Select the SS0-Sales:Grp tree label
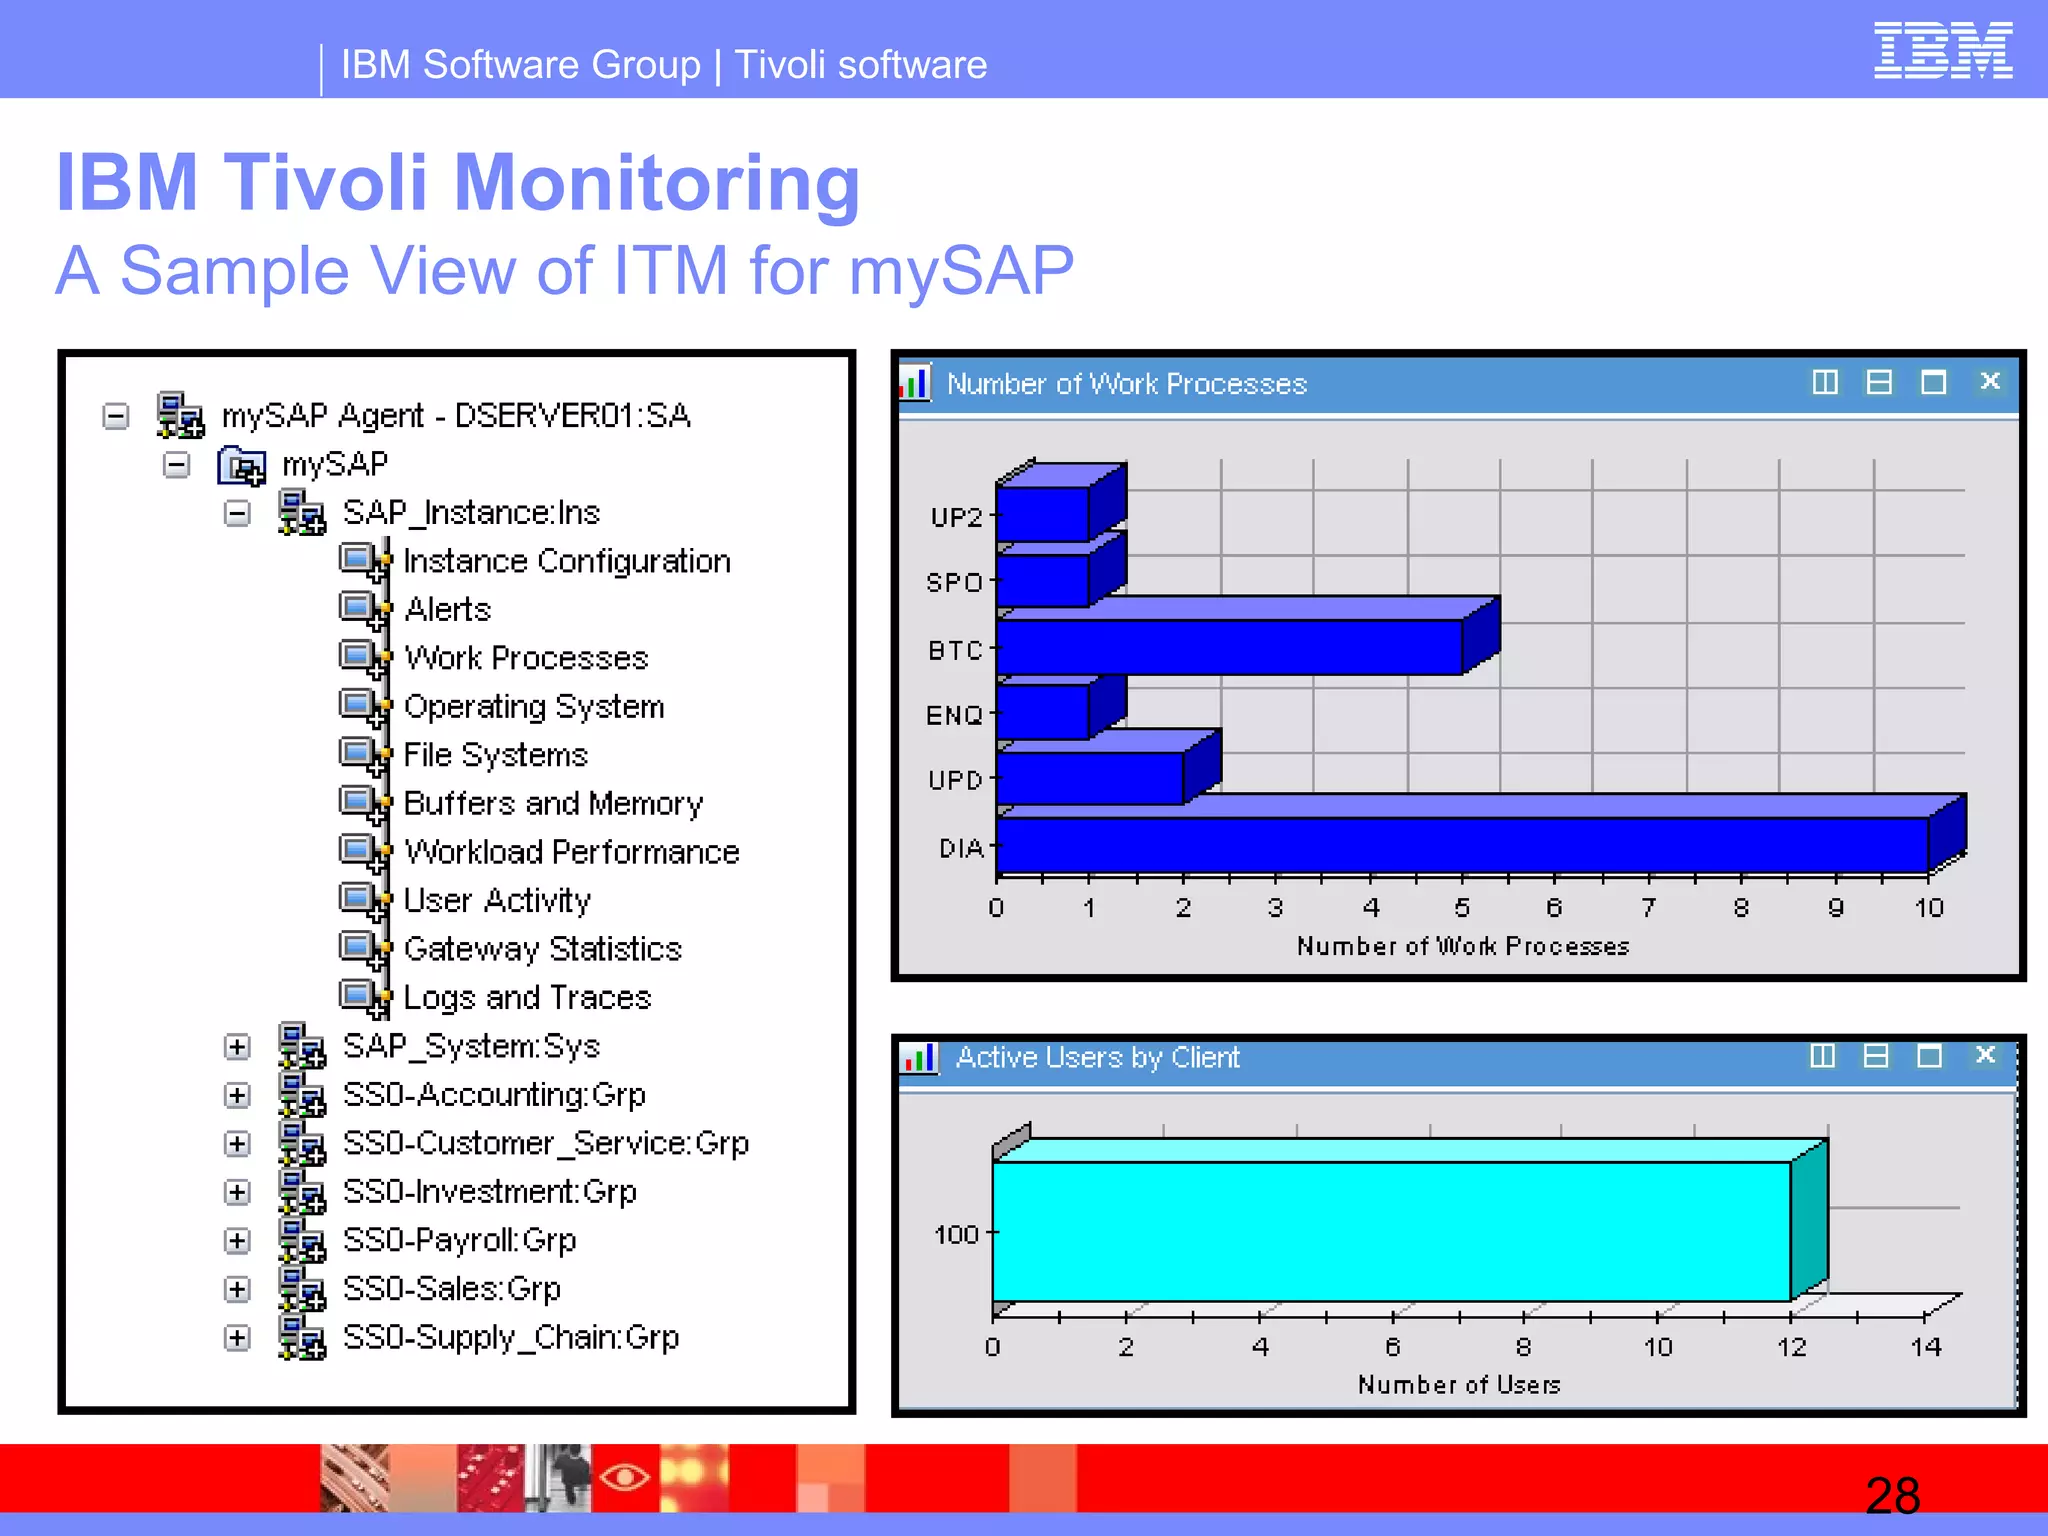This screenshot has height=1536, width=2048. pyautogui.click(x=452, y=1289)
